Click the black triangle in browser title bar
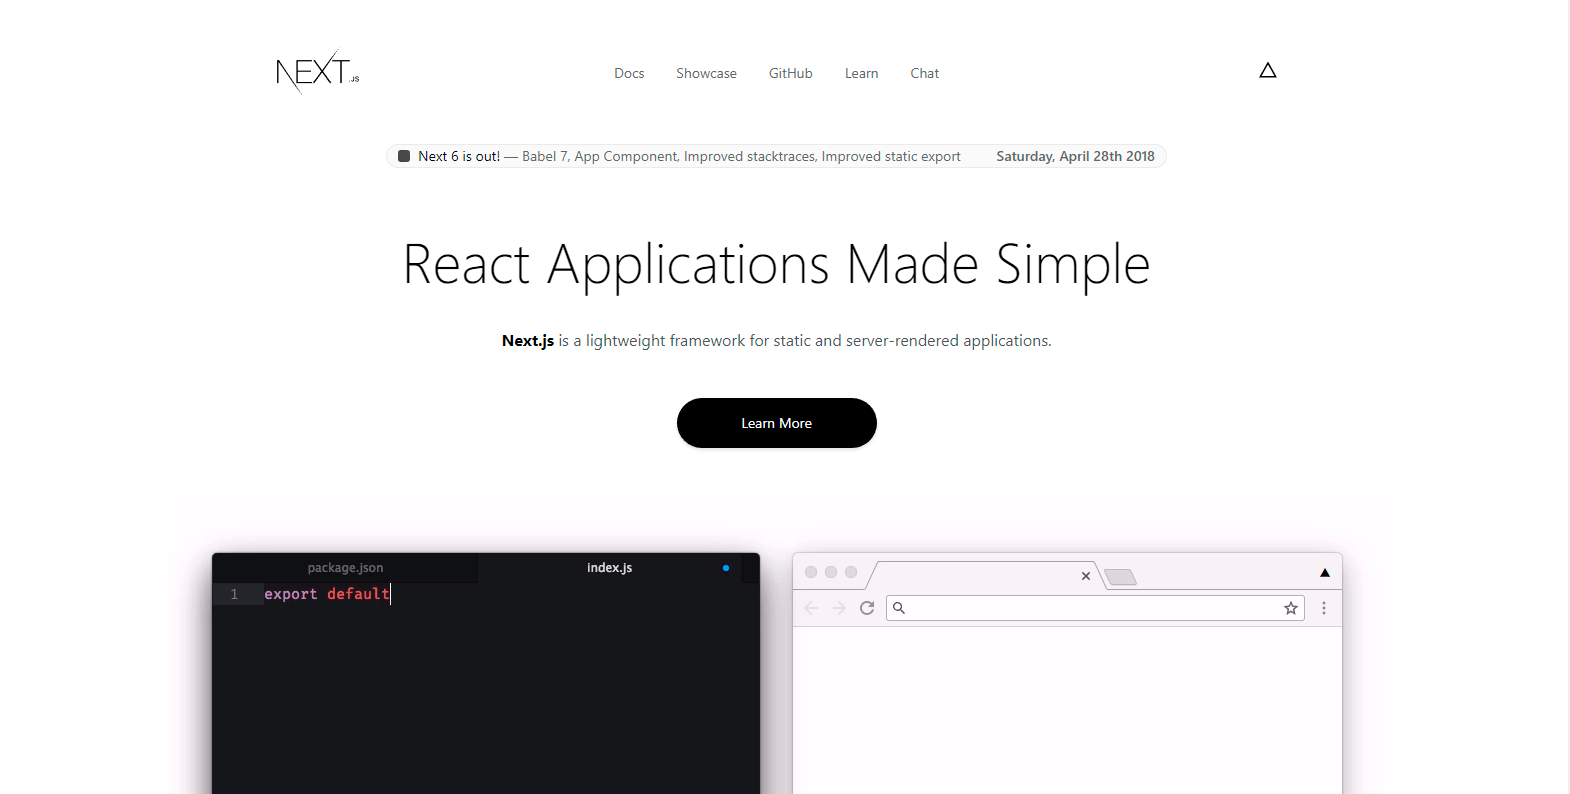The height and width of the screenshot is (794, 1570). click(1325, 573)
